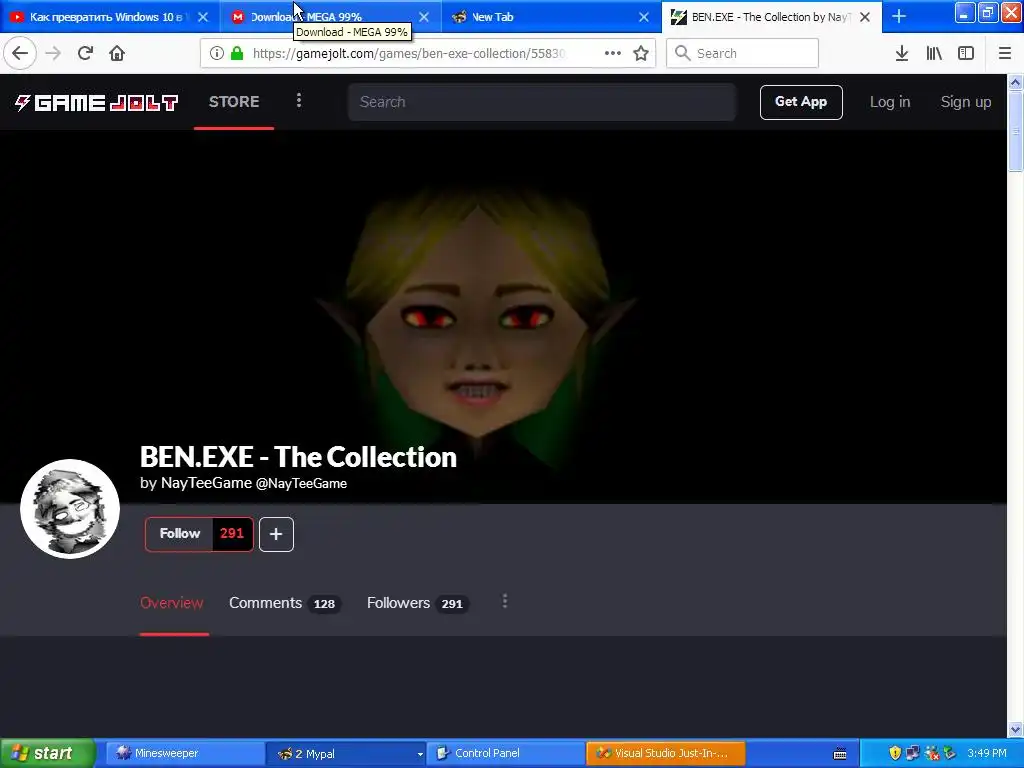Open the 2 Mypal taskbar group
1024x768 pixels.
(346, 754)
